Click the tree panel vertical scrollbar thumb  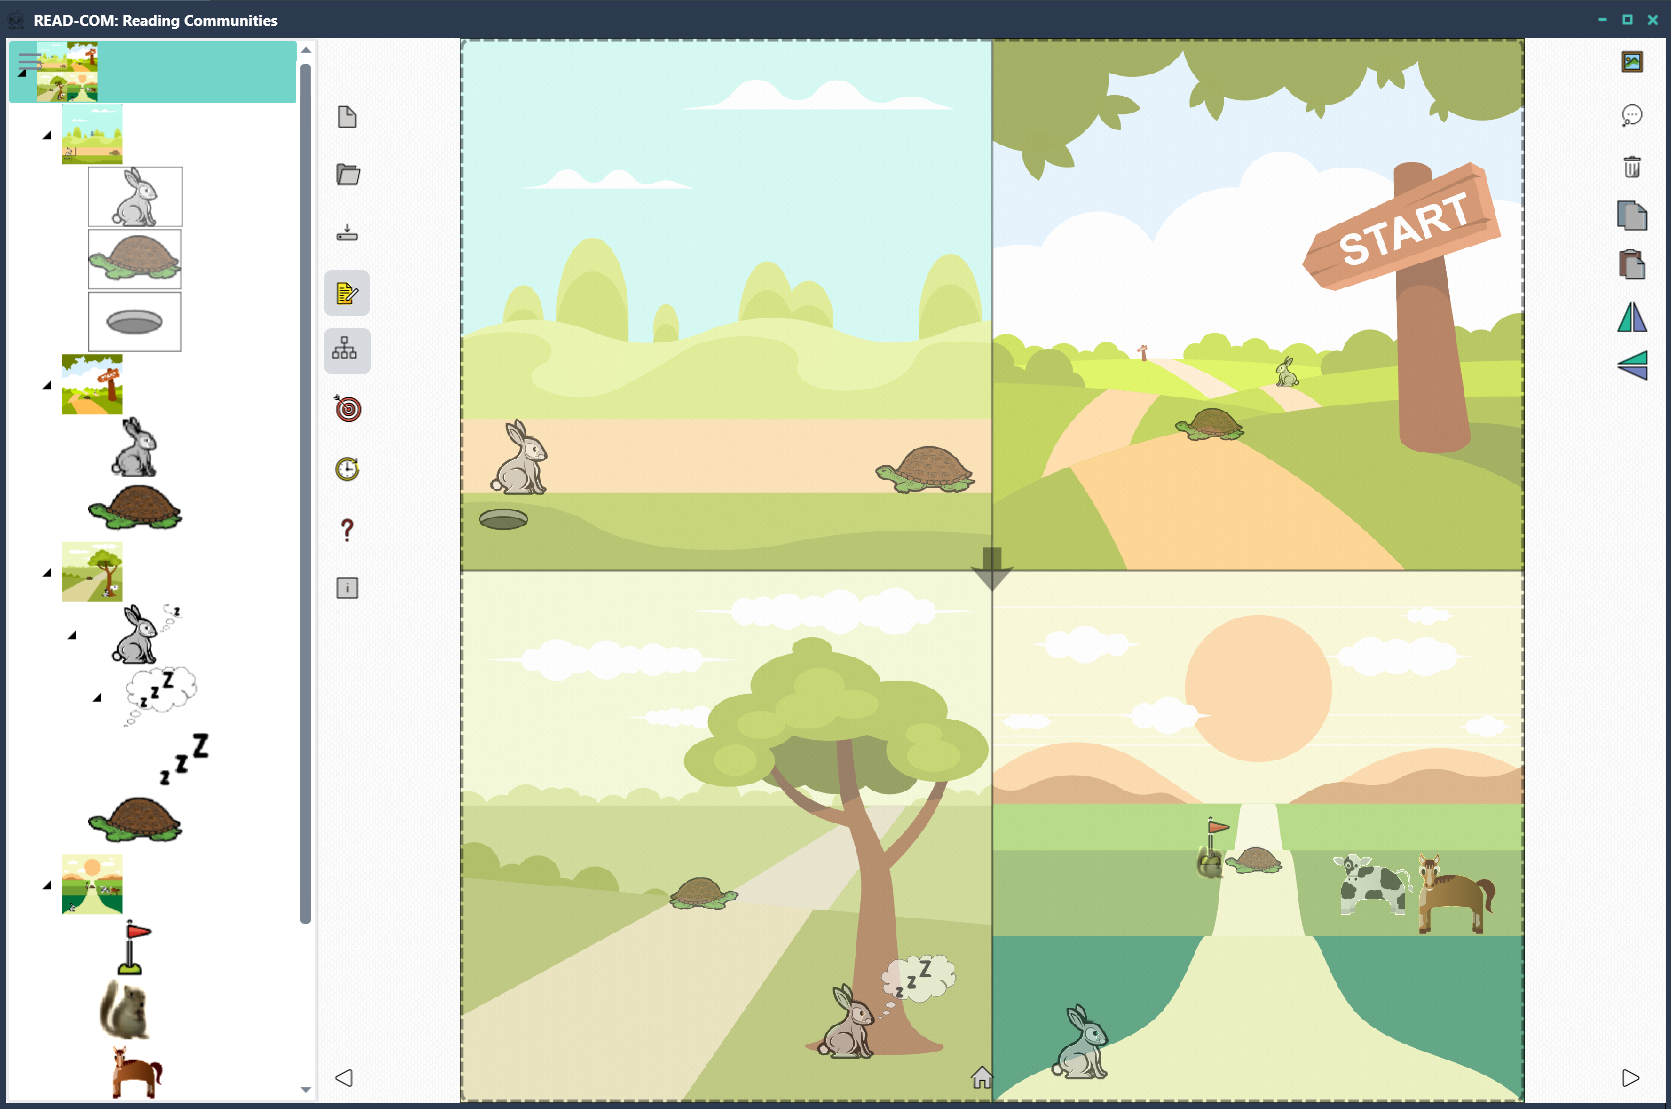tap(306, 494)
